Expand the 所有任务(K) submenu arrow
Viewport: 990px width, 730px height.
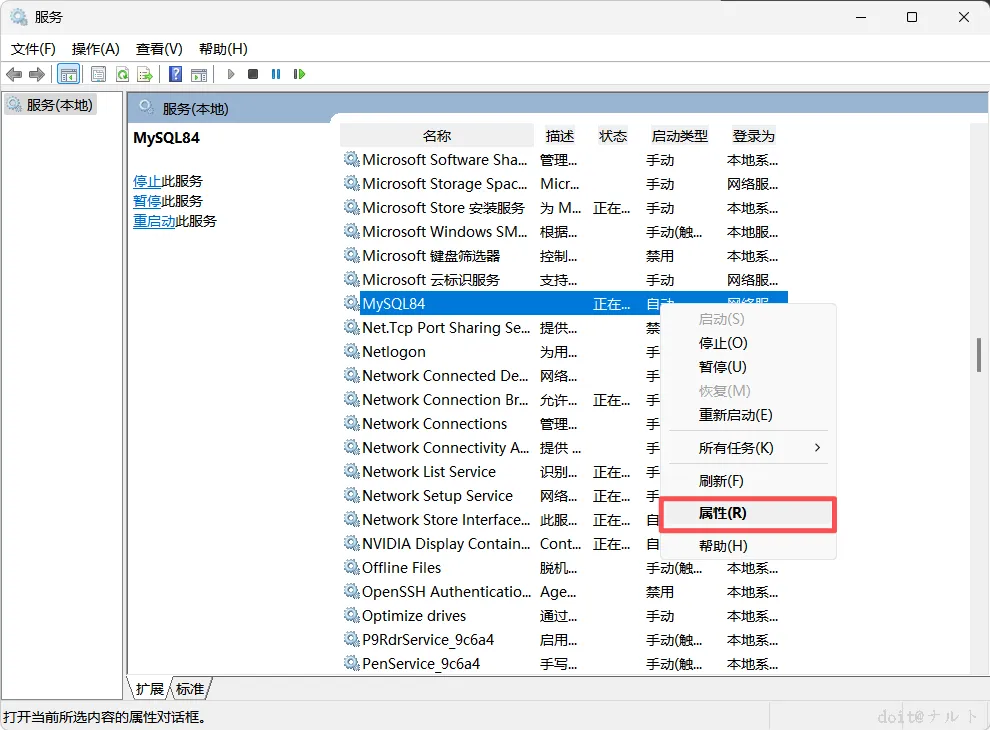tap(817, 448)
